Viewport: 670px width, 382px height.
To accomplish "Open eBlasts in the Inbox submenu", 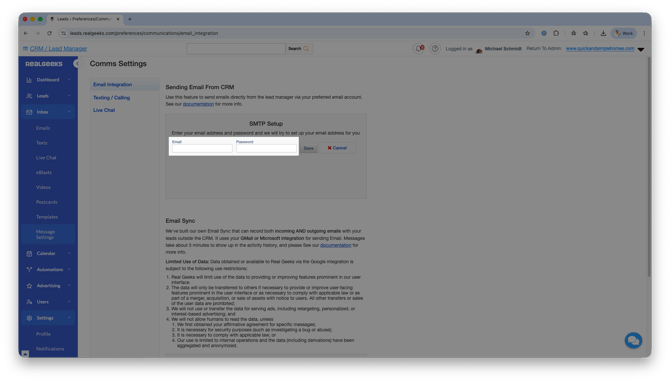I will pyautogui.click(x=44, y=173).
